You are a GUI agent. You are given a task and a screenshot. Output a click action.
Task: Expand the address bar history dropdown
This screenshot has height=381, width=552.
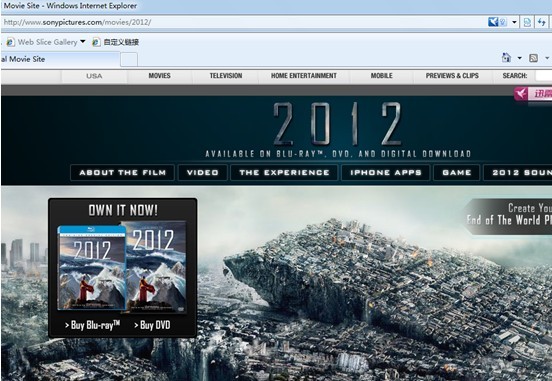pyautogui.click(x=514, y=23)
